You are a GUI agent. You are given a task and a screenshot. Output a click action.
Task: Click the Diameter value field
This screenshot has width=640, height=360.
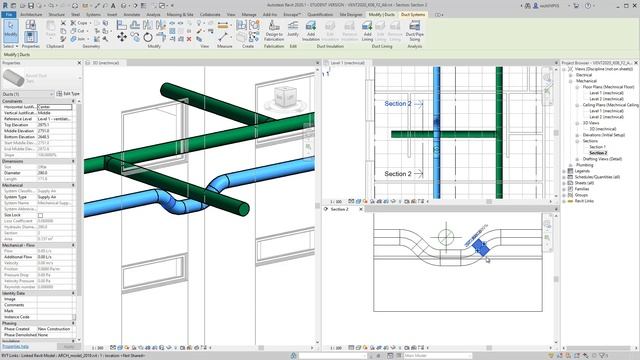click(x=54, y=173)
